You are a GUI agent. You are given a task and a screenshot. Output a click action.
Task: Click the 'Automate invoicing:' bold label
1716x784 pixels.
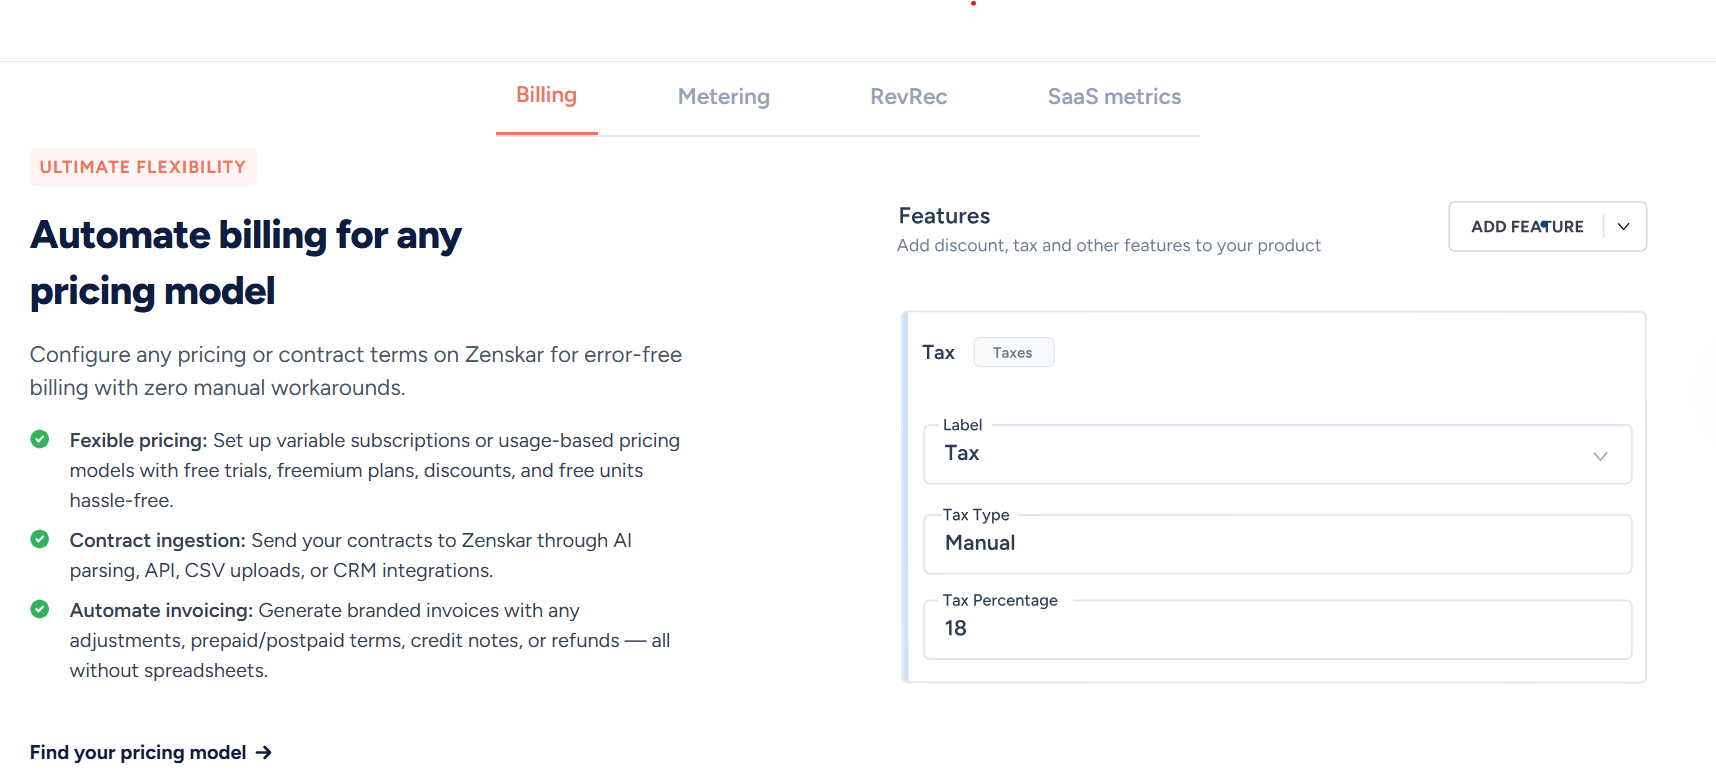click(x=161, y=611)
